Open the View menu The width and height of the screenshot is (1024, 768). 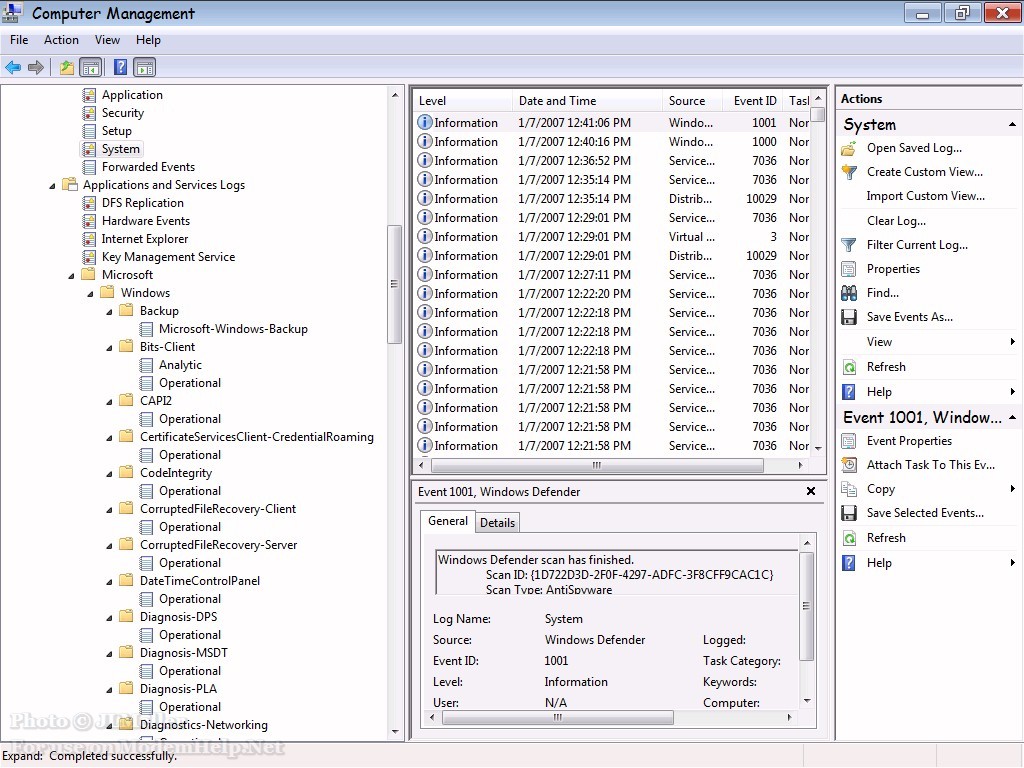107,40
